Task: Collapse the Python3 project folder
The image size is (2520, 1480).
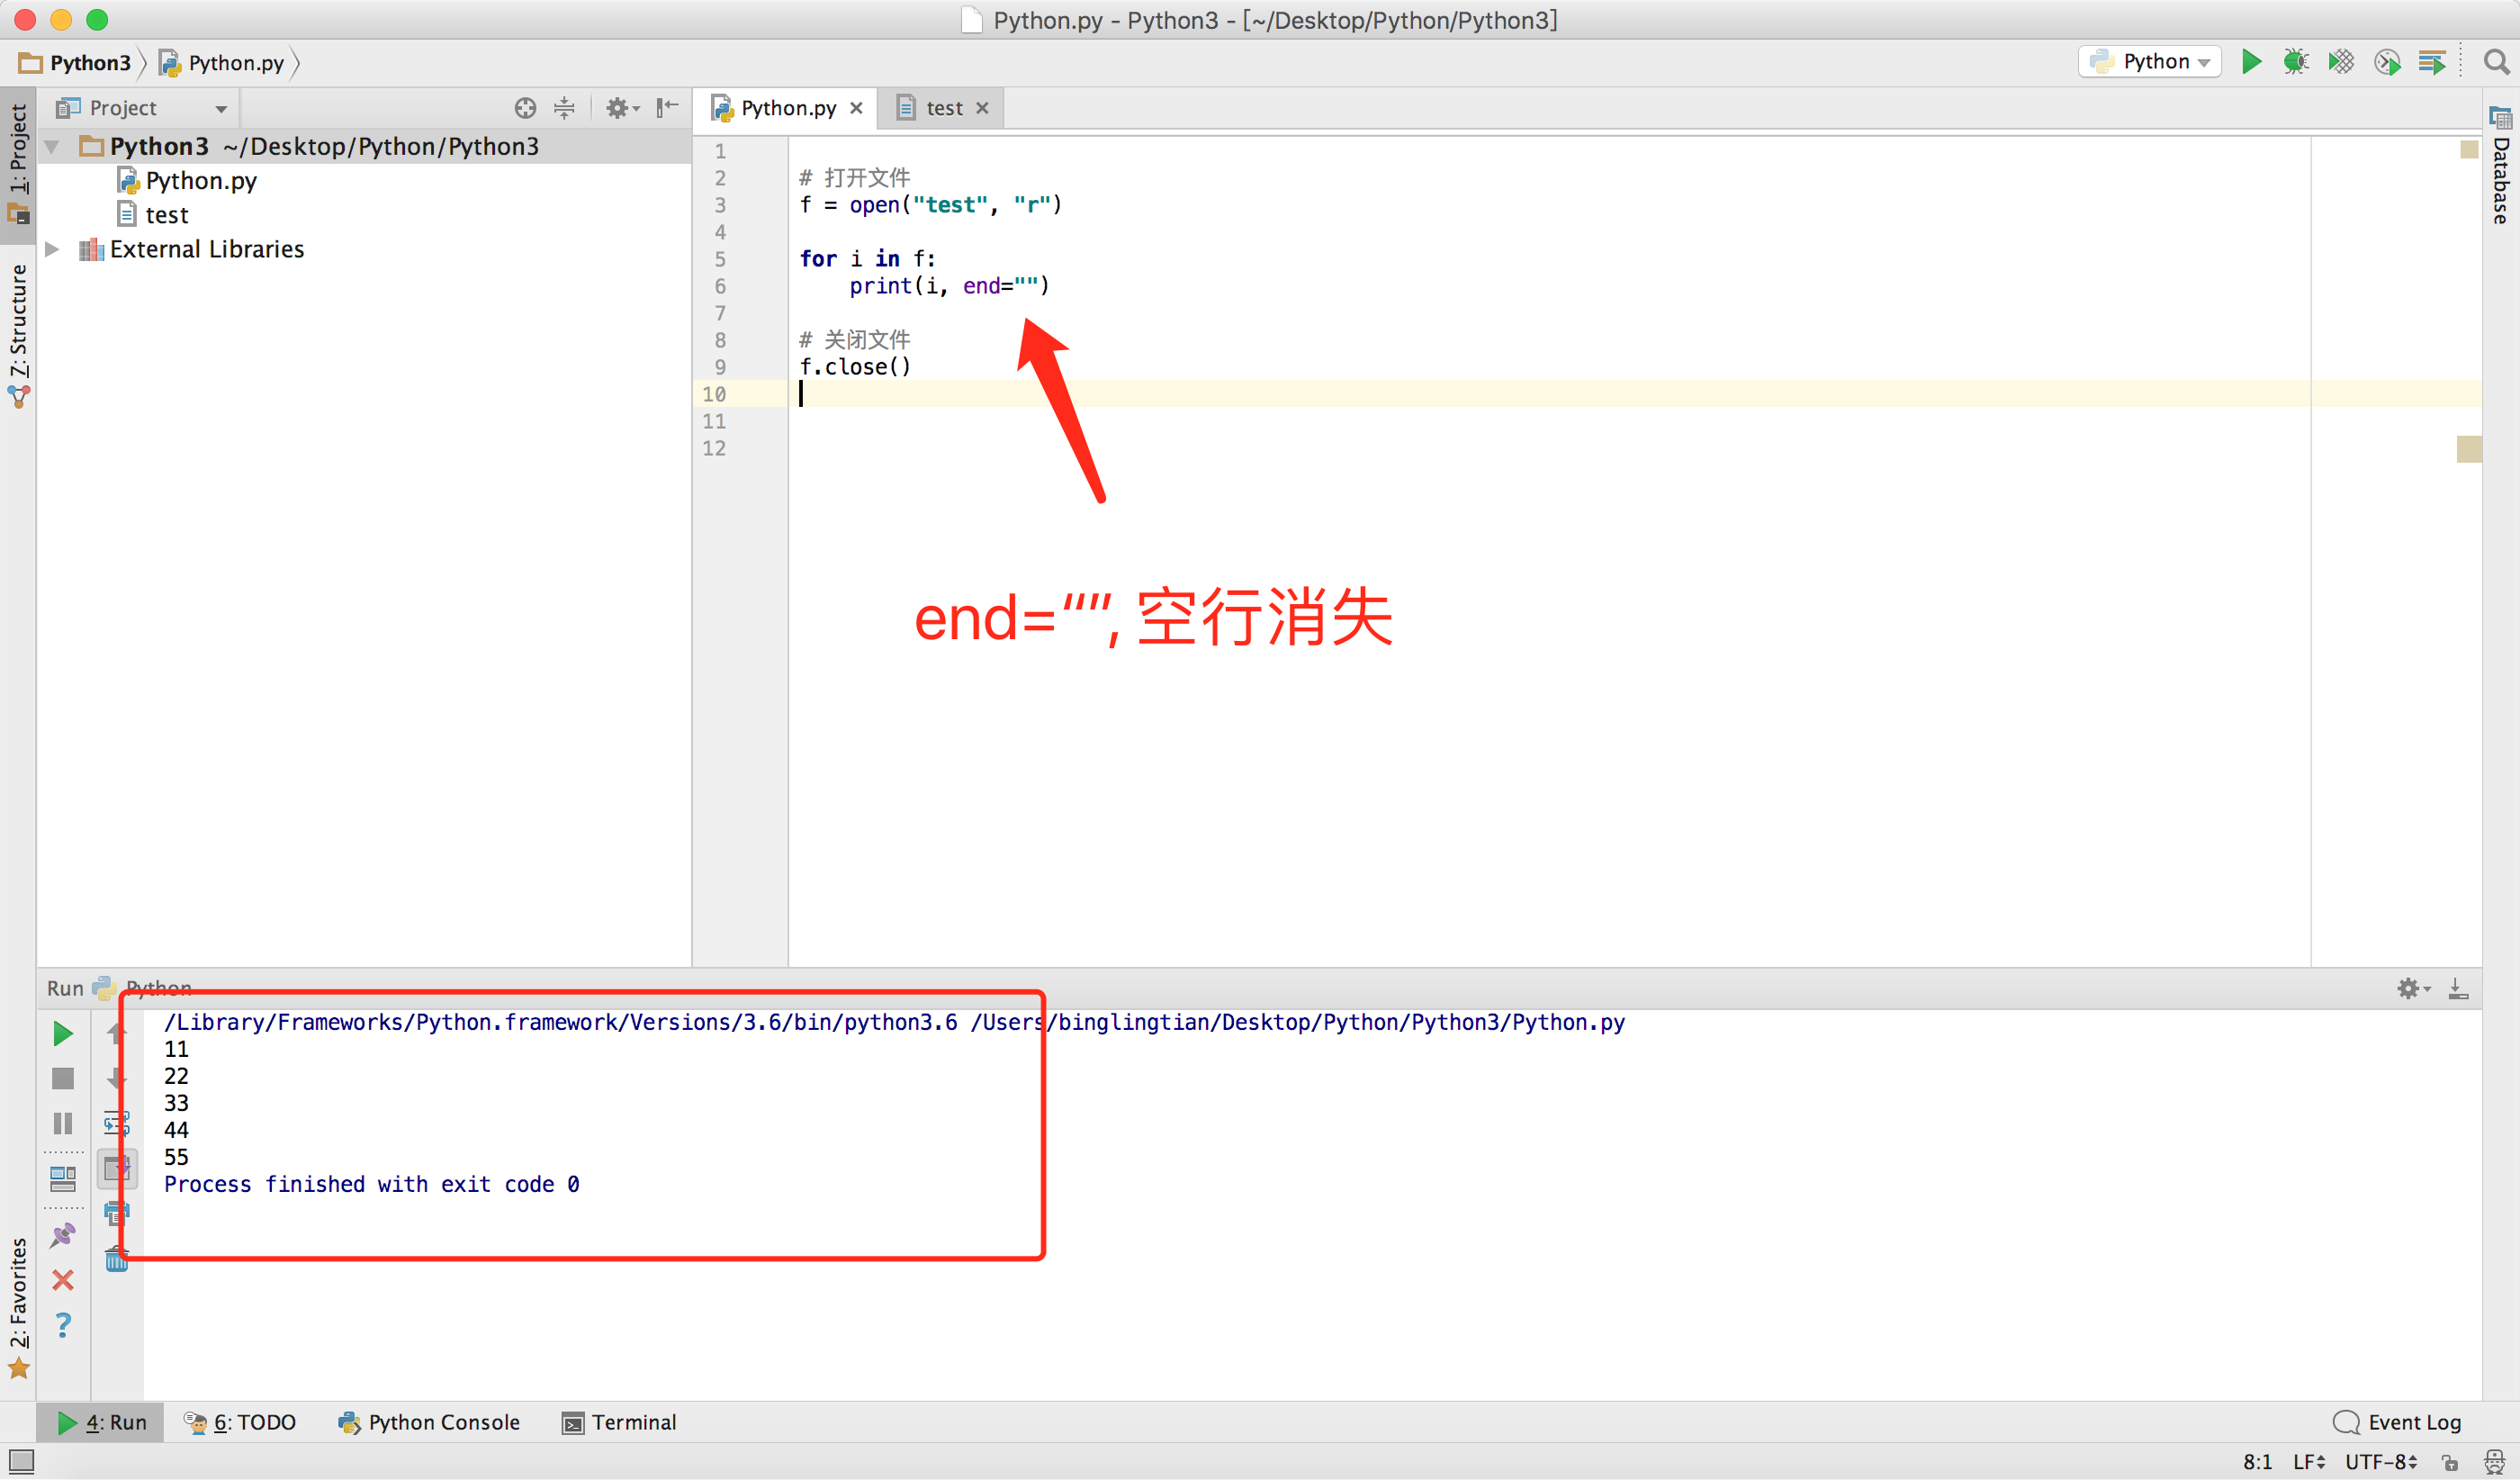Action: pyautogui.click(x=52, y=147)
